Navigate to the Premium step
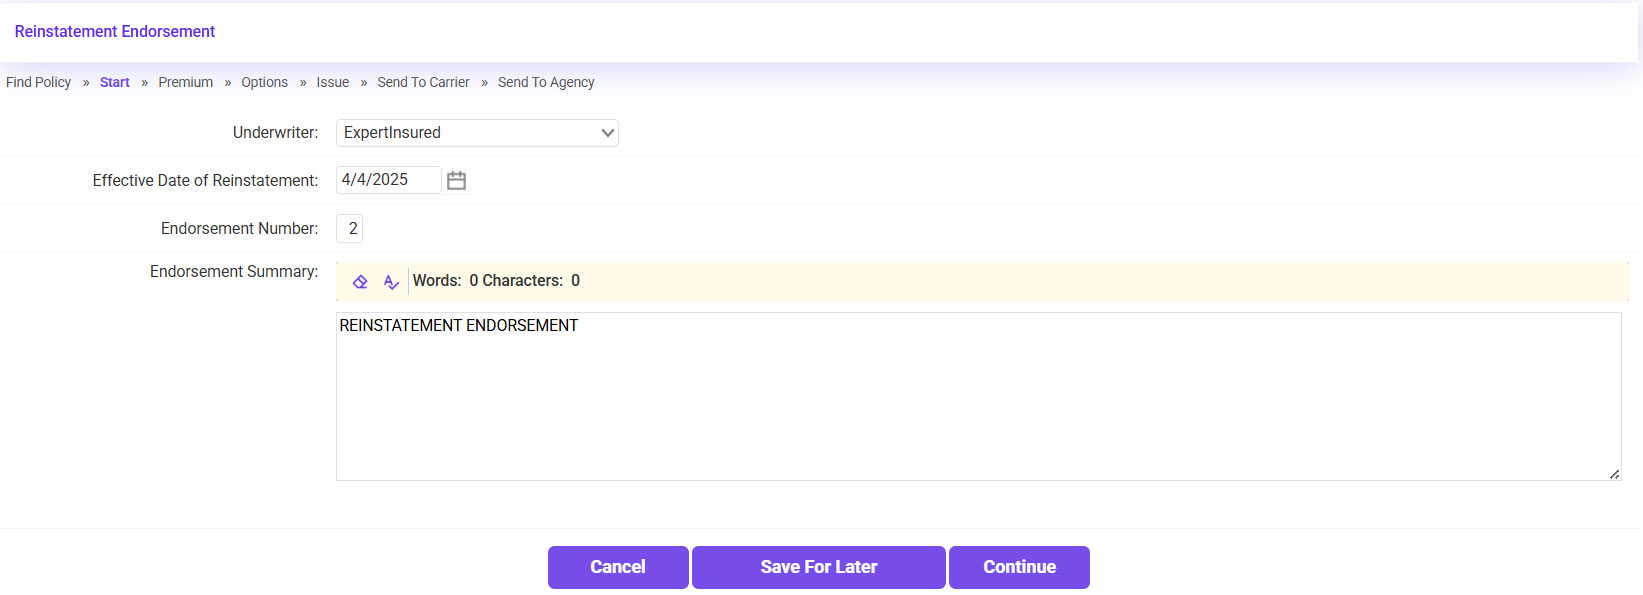 185,82
